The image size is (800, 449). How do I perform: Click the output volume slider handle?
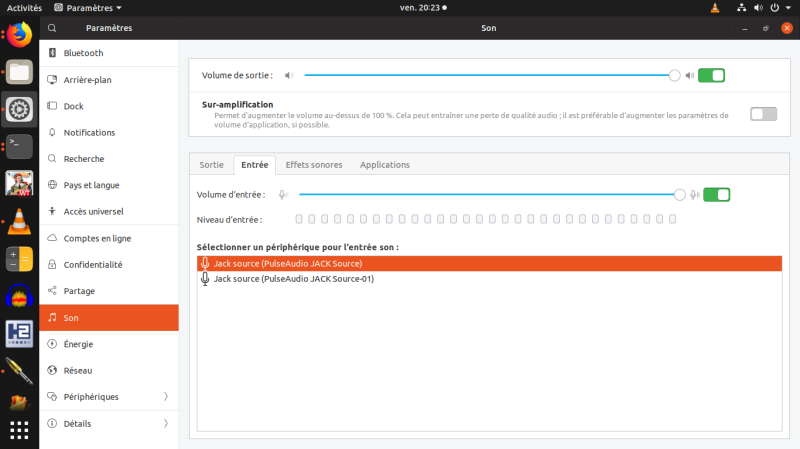[x=674, y=76]
